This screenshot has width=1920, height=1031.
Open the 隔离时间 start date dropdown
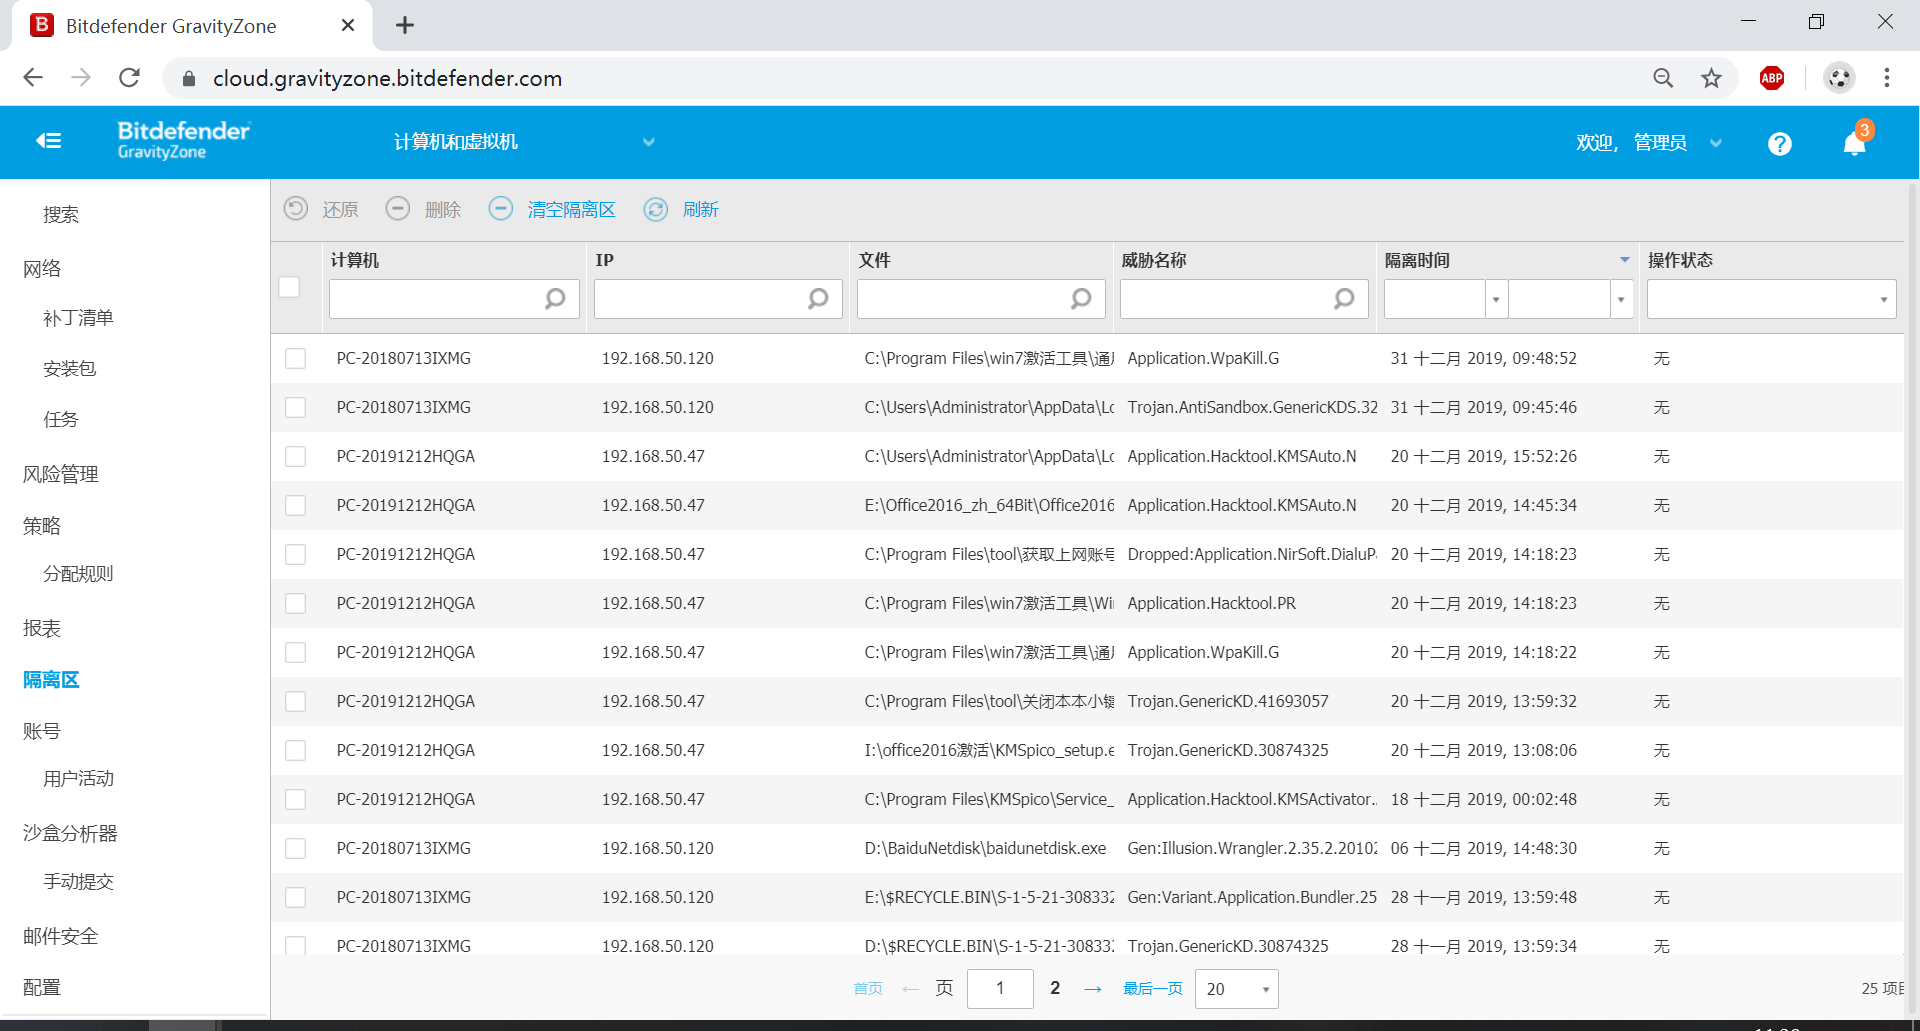(x=1496, y=299)
